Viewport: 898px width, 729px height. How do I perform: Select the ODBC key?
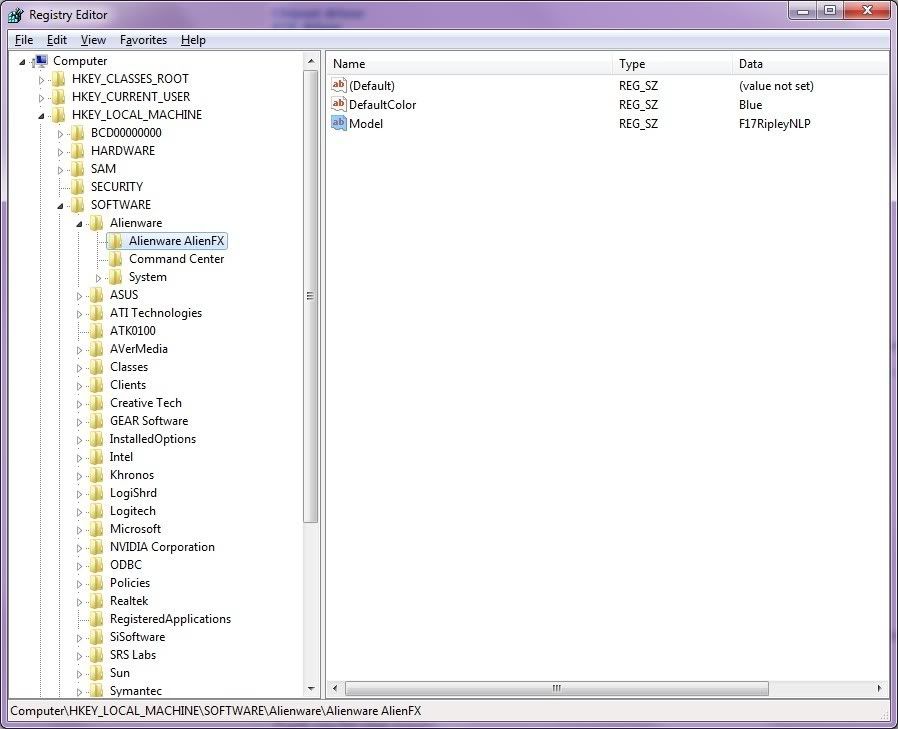click(x=125, y=565)
